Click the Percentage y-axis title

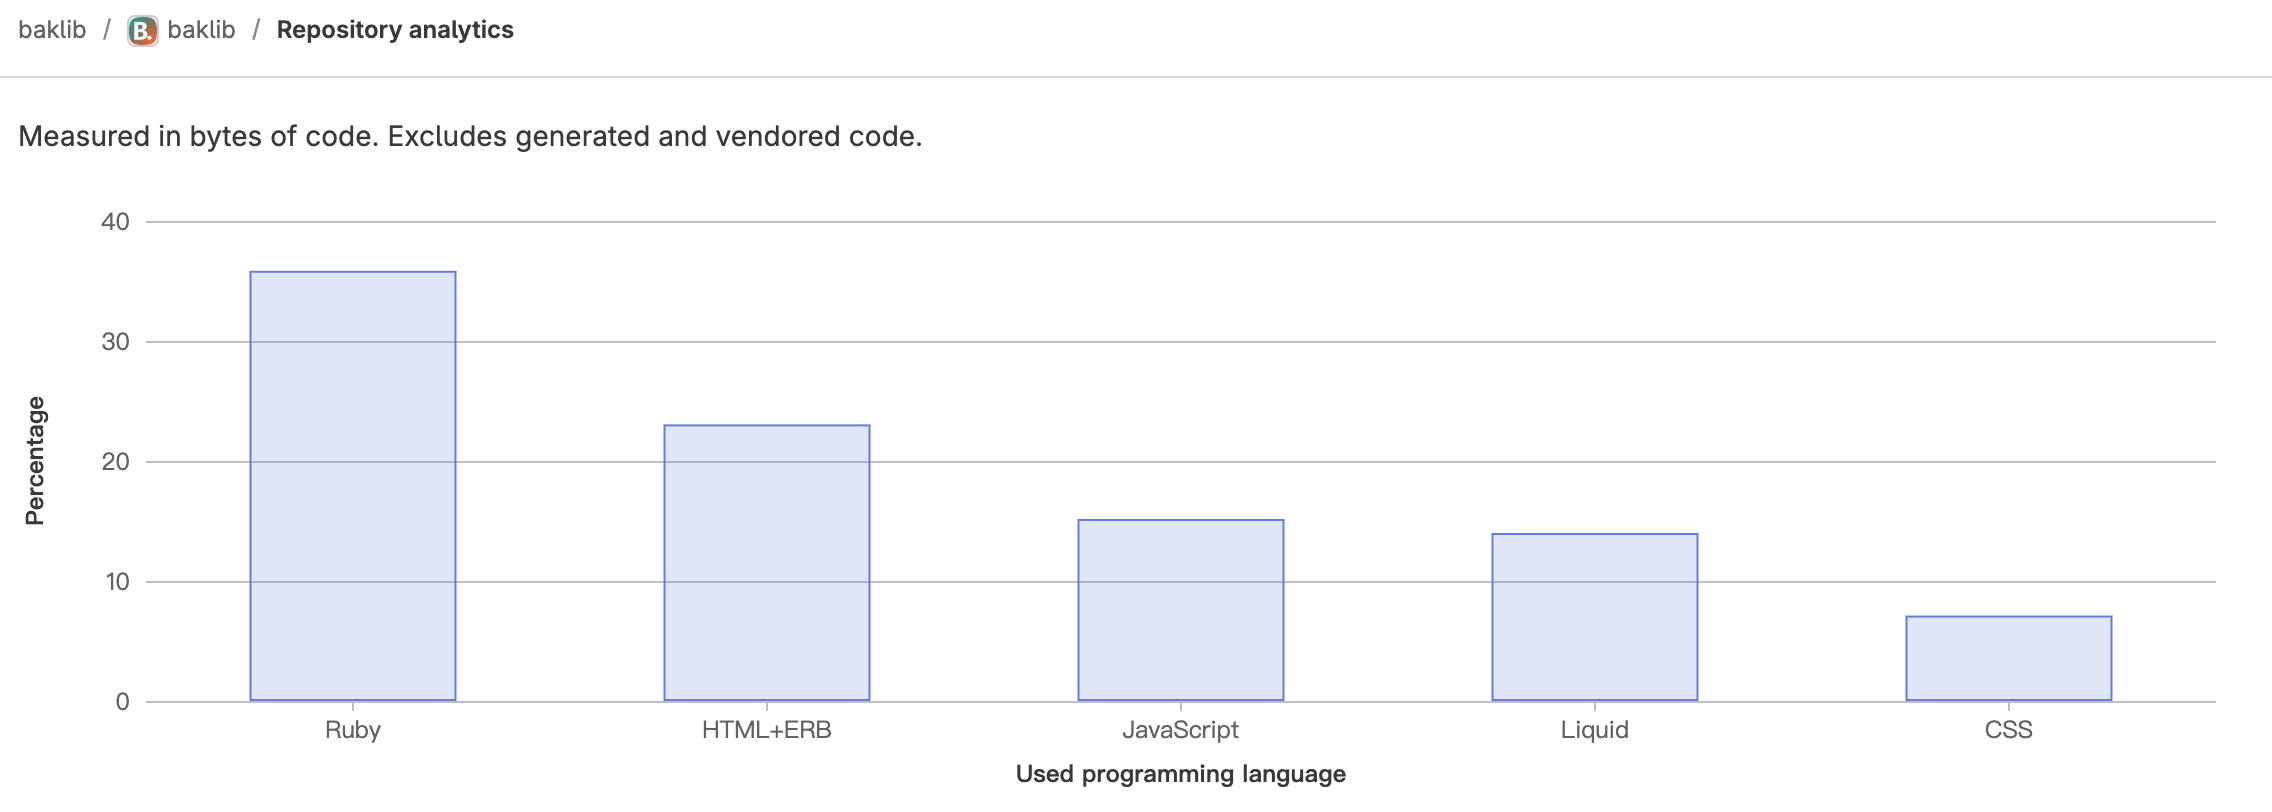[35, 461]
